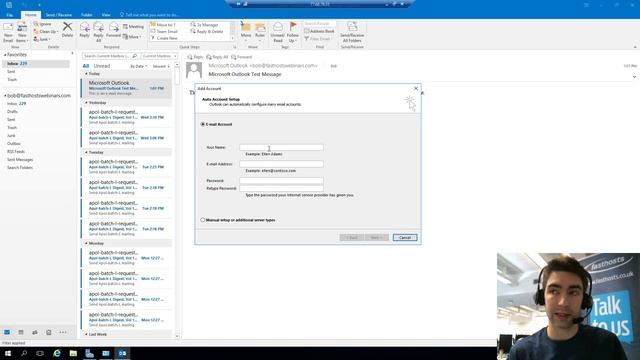
Task: Click the Search Current Mailbox box
Action: click(x=107, y=56)
